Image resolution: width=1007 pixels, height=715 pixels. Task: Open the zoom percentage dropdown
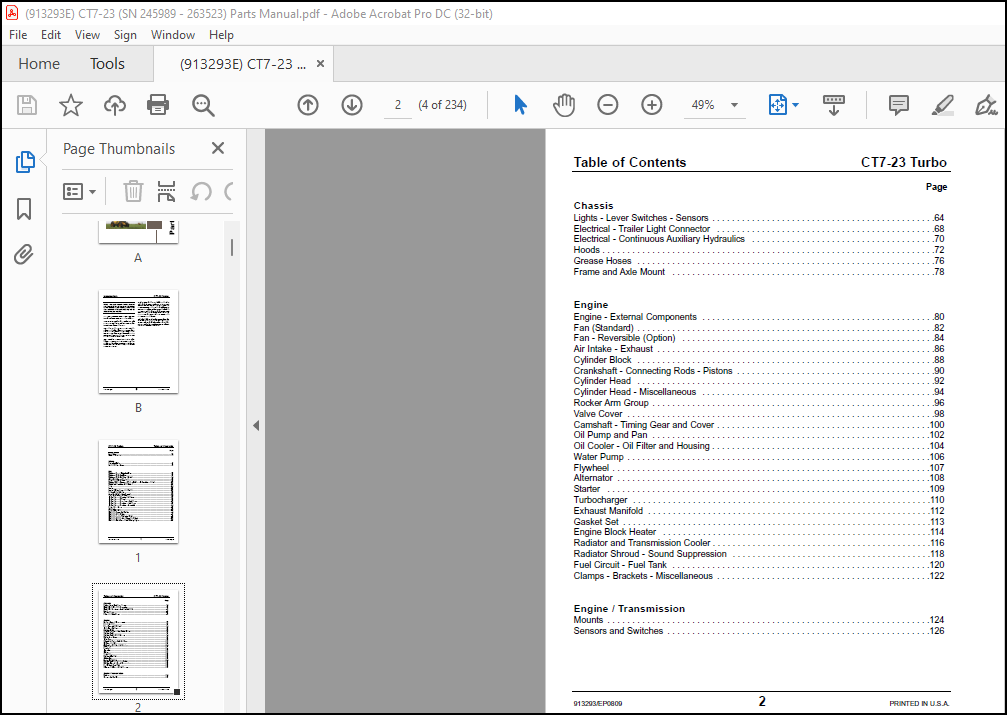coord(734,105)
